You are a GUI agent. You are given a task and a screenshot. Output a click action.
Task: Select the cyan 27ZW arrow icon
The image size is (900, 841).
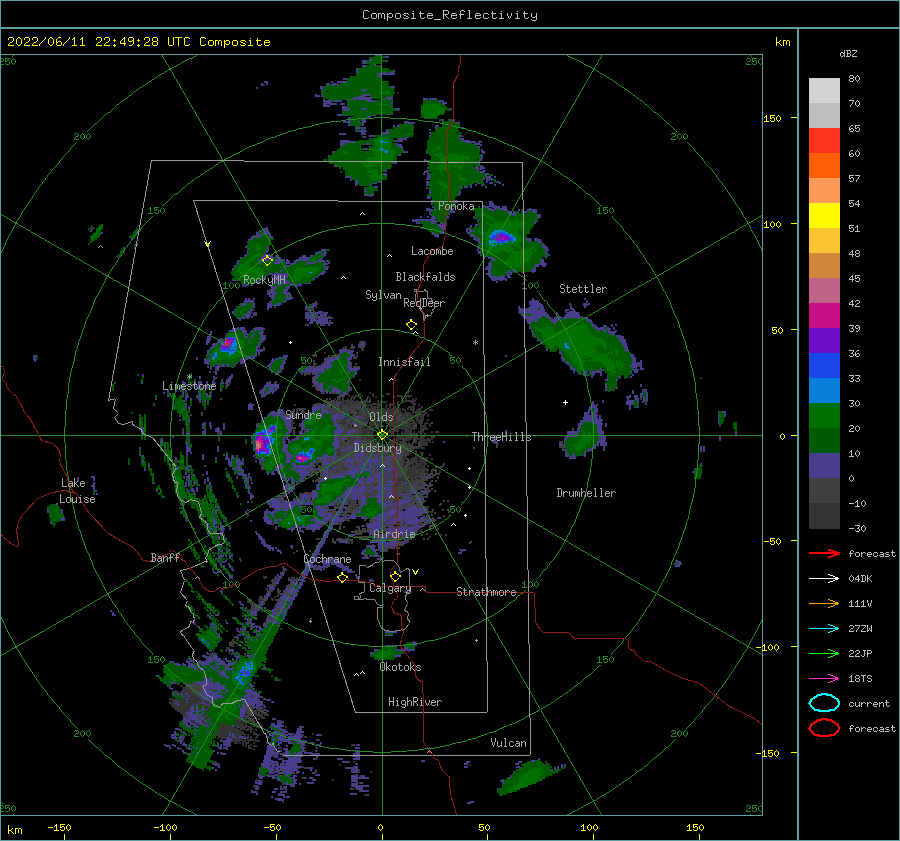(824, 629)
